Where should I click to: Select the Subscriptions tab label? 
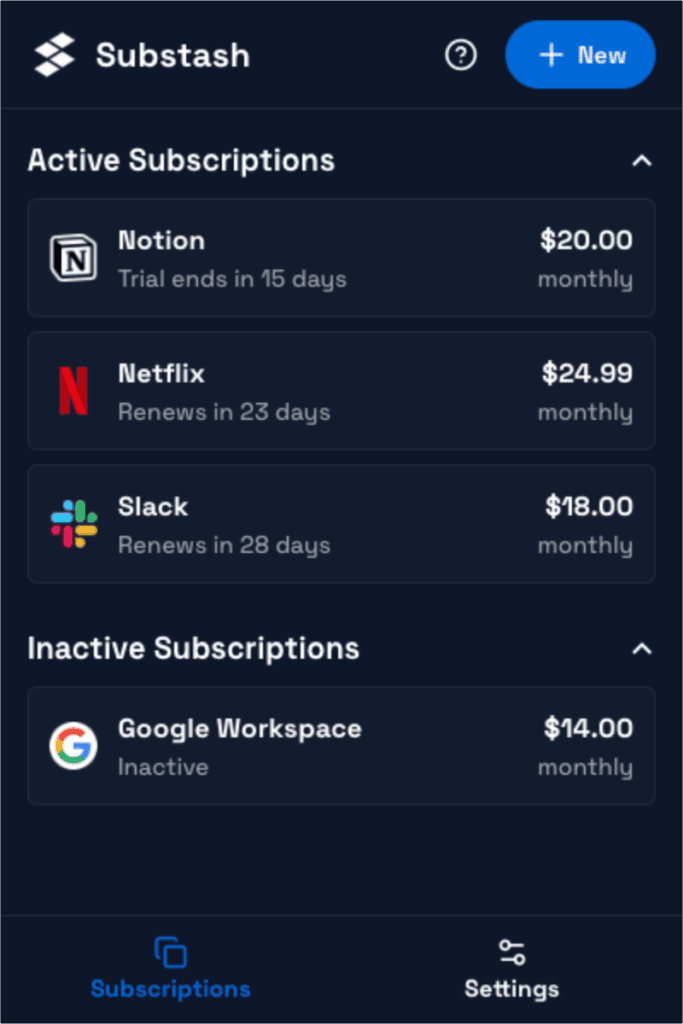point(170,989)
